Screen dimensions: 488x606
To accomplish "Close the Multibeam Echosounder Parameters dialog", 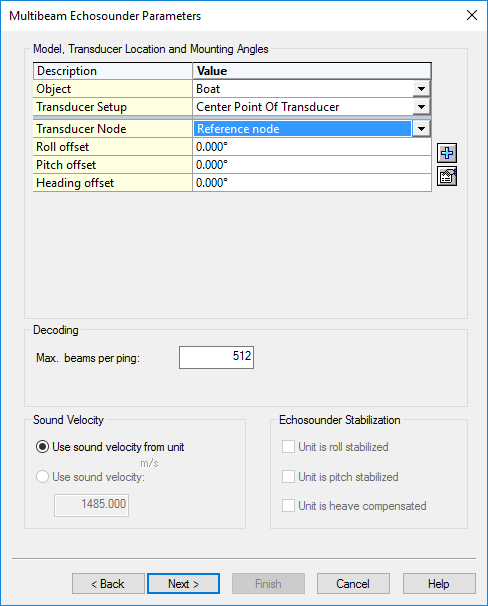I will (x=472, y=15).
